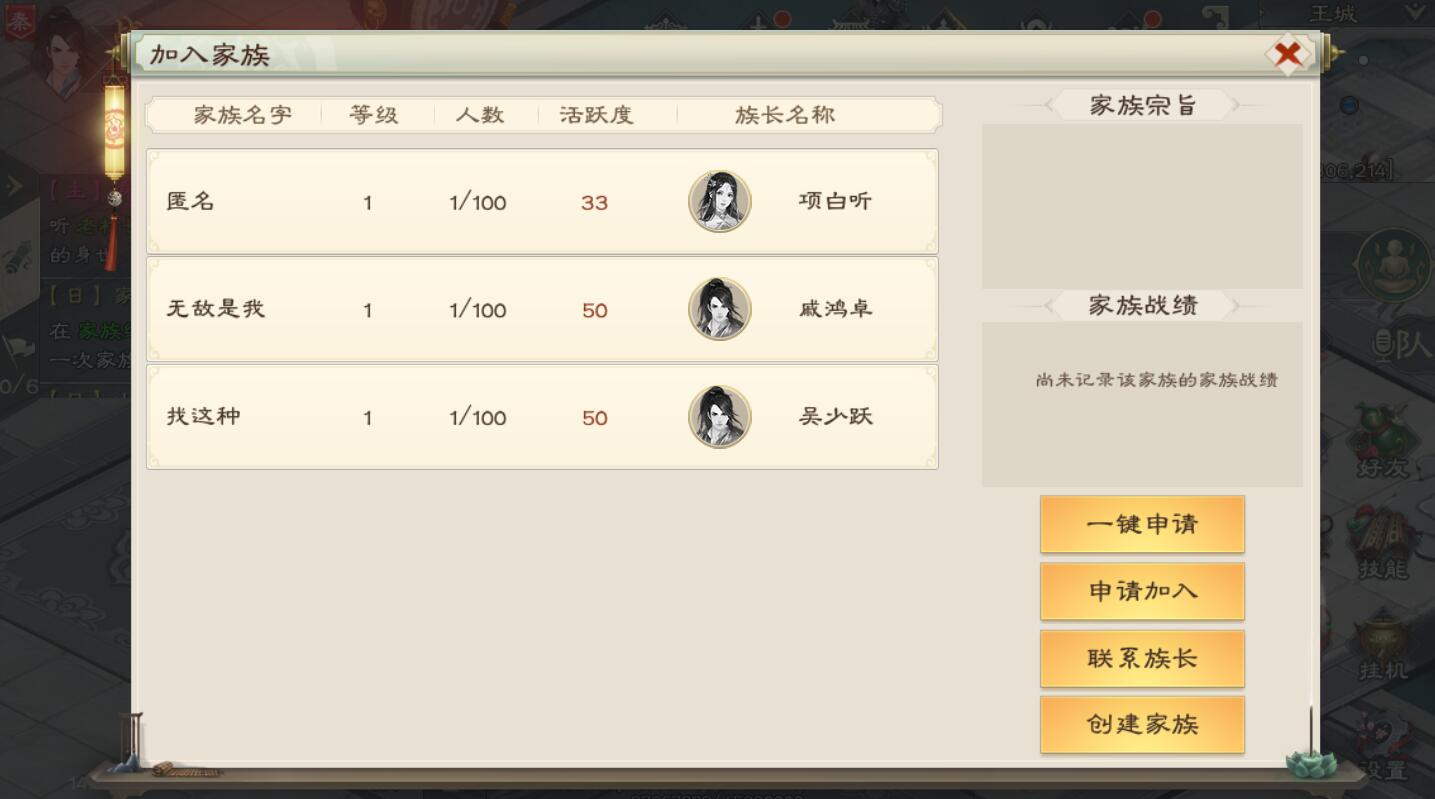Click the 创建家族 button
This screenshot has height=799, width=1435.
coord(1142,724)
